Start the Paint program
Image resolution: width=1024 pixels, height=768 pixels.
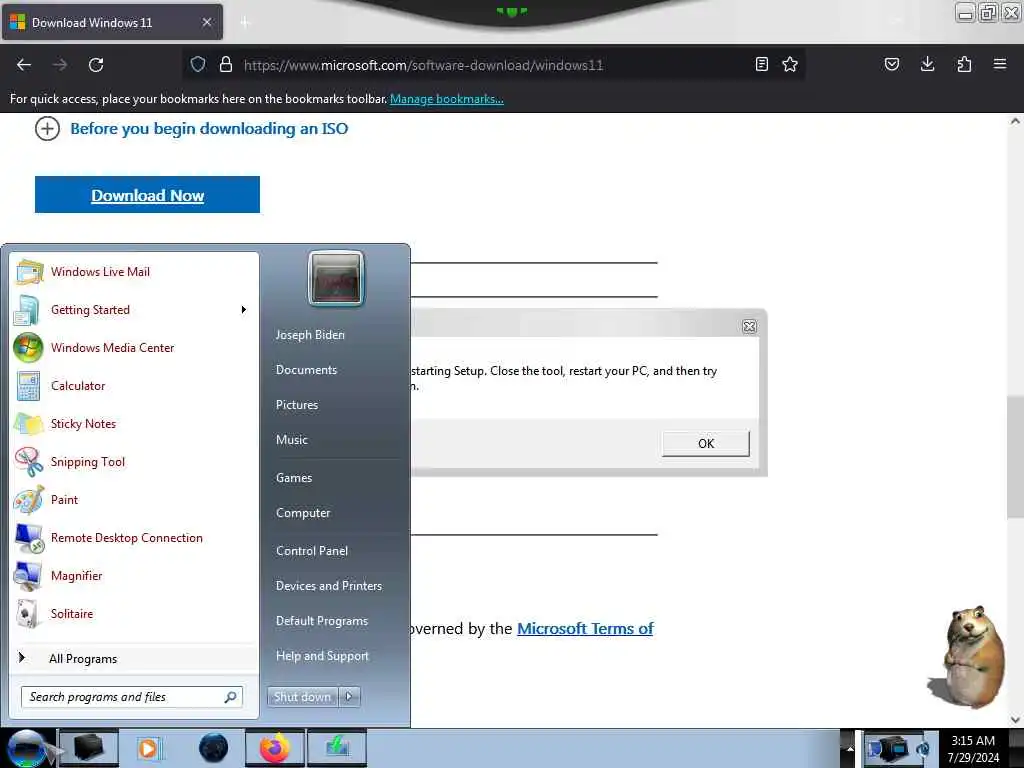(x=135, y=500)
